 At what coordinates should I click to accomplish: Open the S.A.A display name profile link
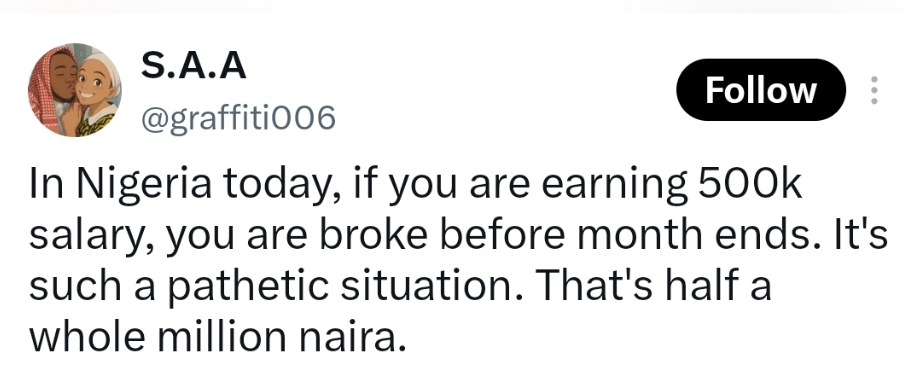pos(193,66)
